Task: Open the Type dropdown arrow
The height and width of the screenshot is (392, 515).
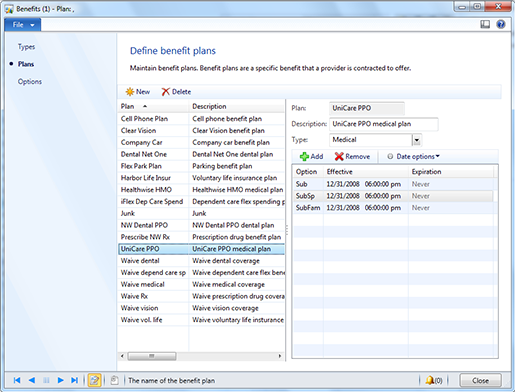Action: (x=417, y=140)
